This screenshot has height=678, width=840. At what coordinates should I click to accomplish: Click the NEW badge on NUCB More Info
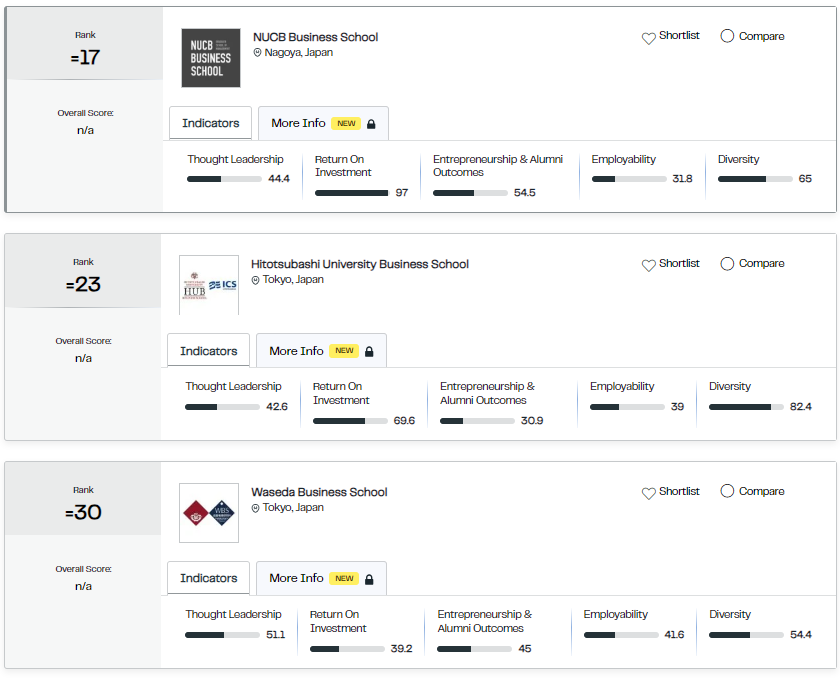[x=346, y=124]
